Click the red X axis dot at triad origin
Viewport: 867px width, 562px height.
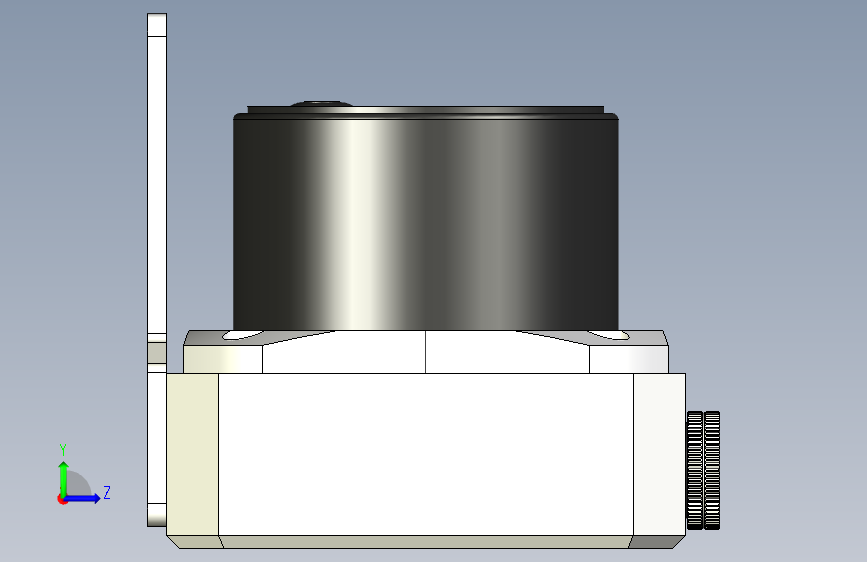[x=62, y=499]
